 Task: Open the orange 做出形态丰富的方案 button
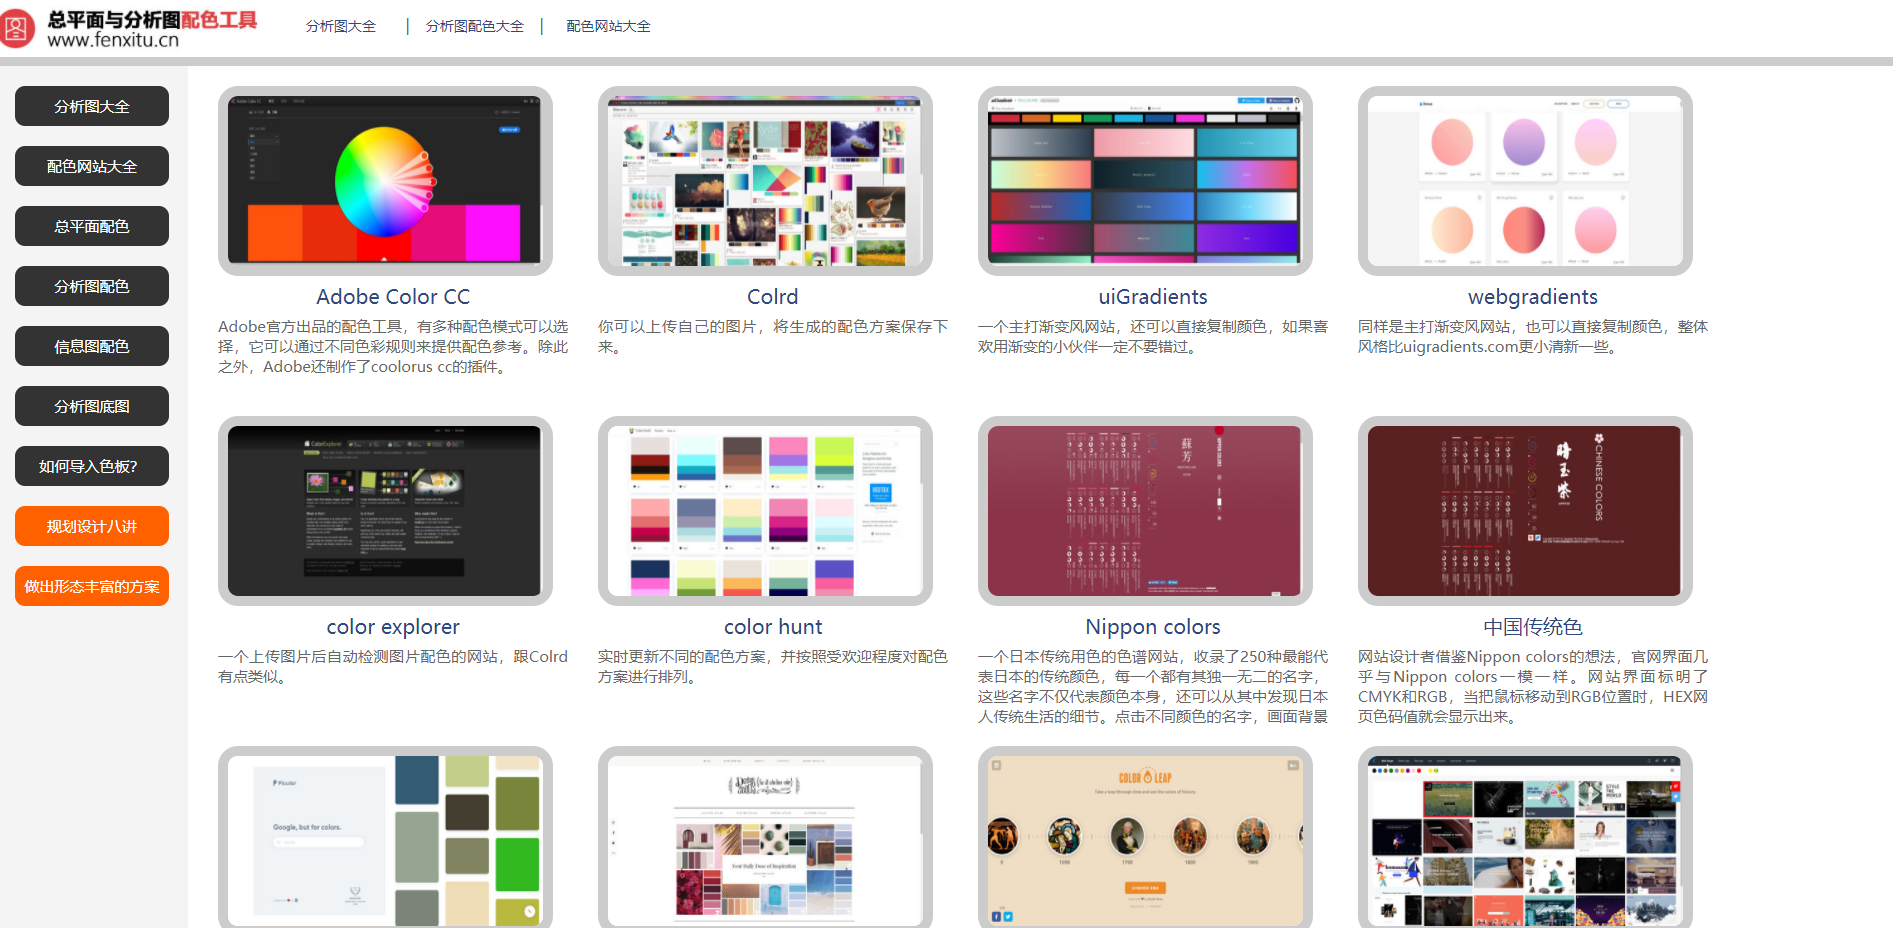click(92, 586)
